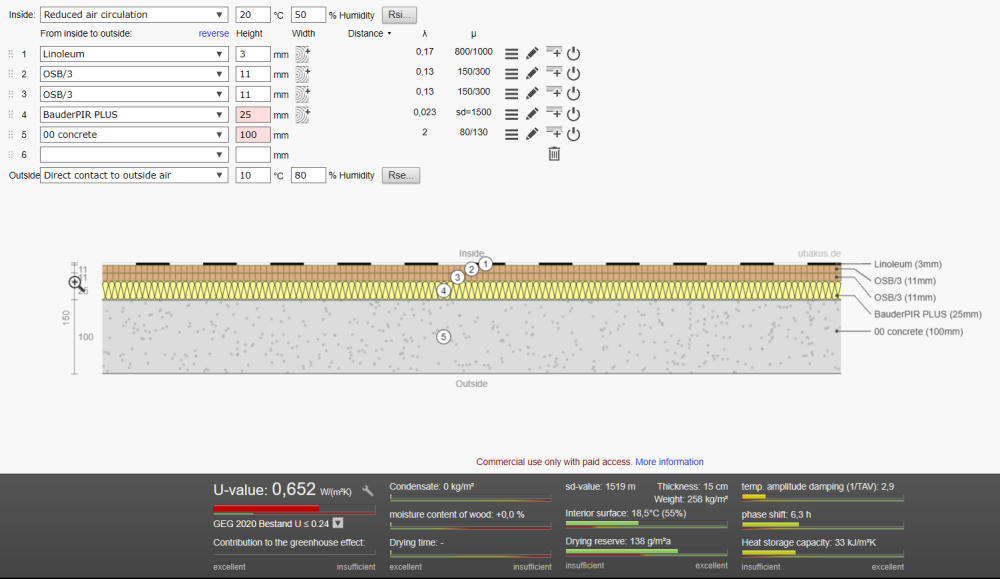The image size is (1000, 579).
Task: Toggle Linoleum layer on/off with power icon
Action: 573,54
